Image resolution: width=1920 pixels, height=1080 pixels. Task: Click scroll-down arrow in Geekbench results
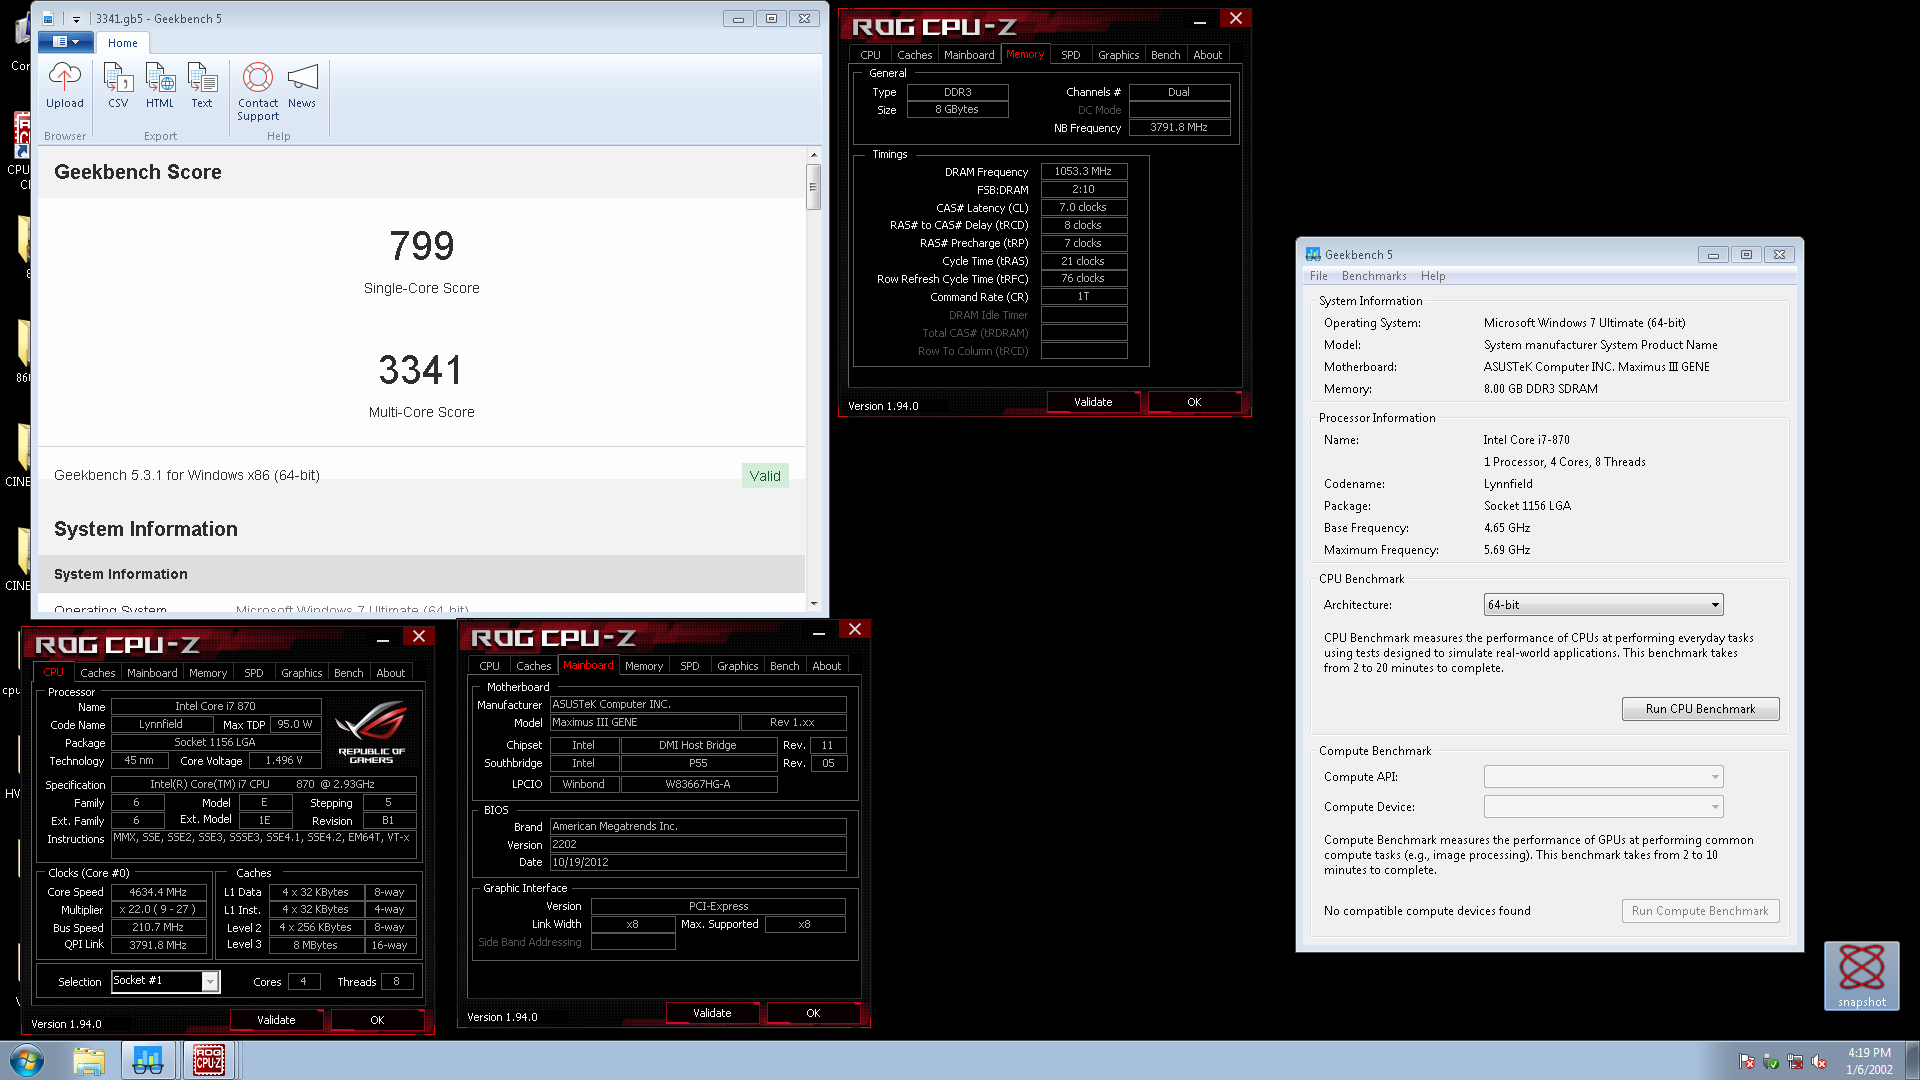pos(814,604)
